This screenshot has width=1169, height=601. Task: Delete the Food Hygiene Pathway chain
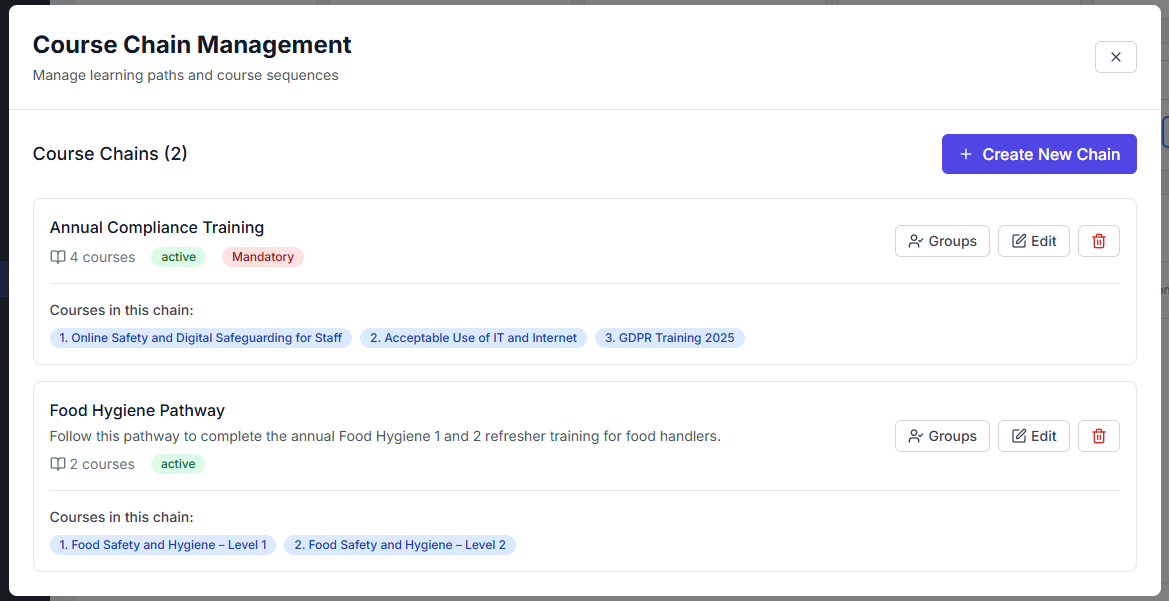(1098, 436)
